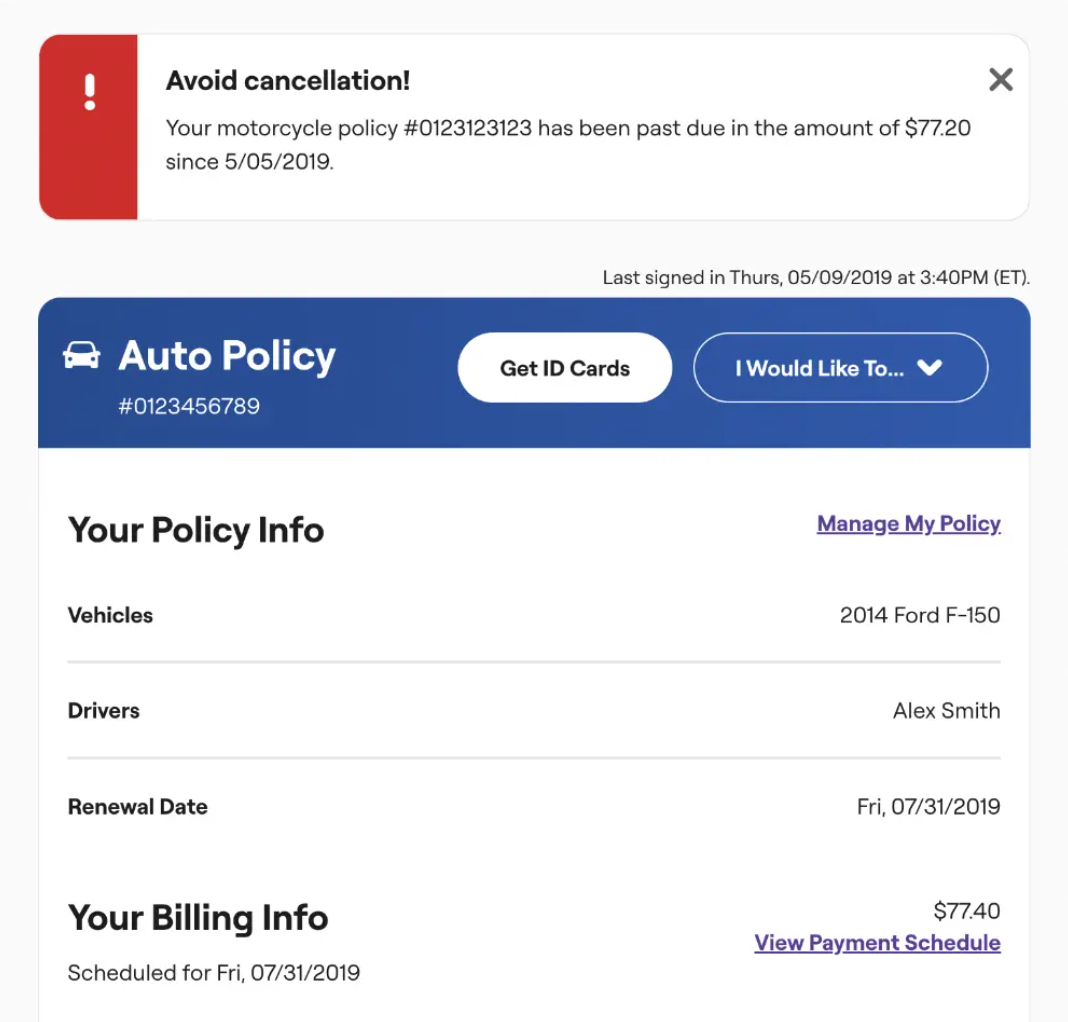The width and height of the screenshot is (1068, 1022).
Task: Follow the View Payment Schedule link
Action: [x=877, y=943]
